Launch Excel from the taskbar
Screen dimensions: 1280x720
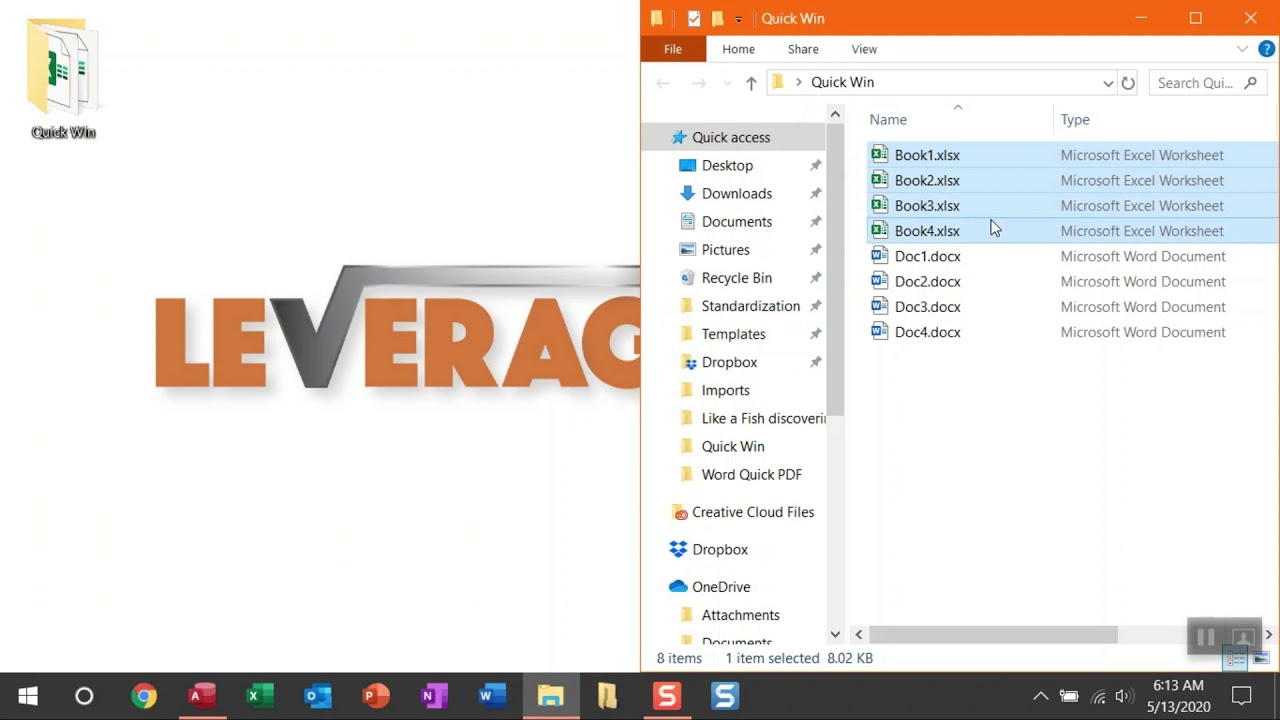[260, 696]
